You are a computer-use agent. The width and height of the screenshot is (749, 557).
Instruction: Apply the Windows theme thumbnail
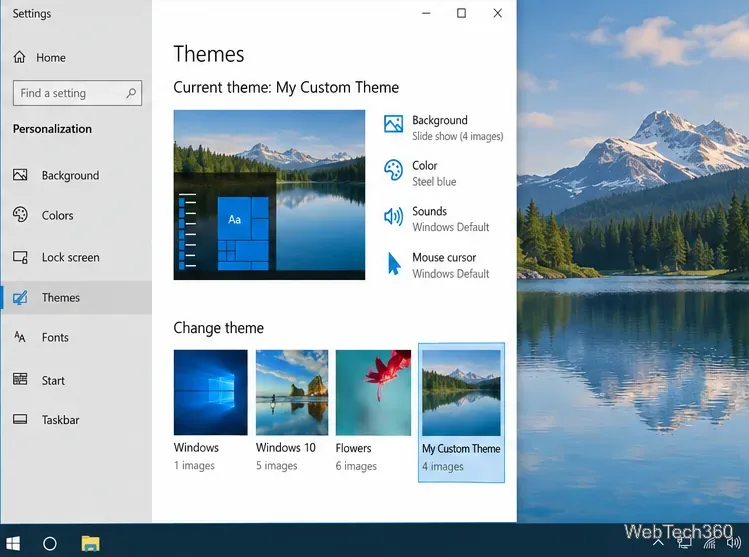[x=211, y=392]
